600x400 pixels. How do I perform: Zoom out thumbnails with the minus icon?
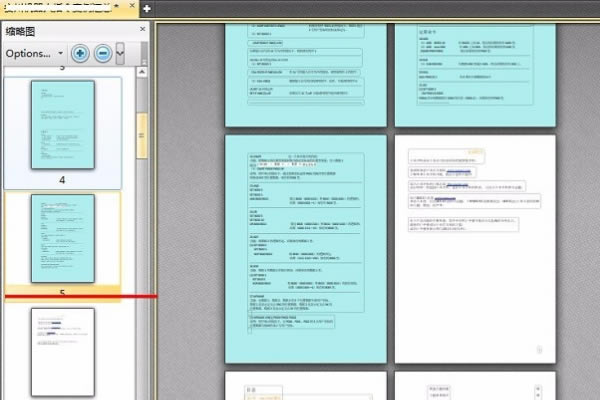[103, 53]
